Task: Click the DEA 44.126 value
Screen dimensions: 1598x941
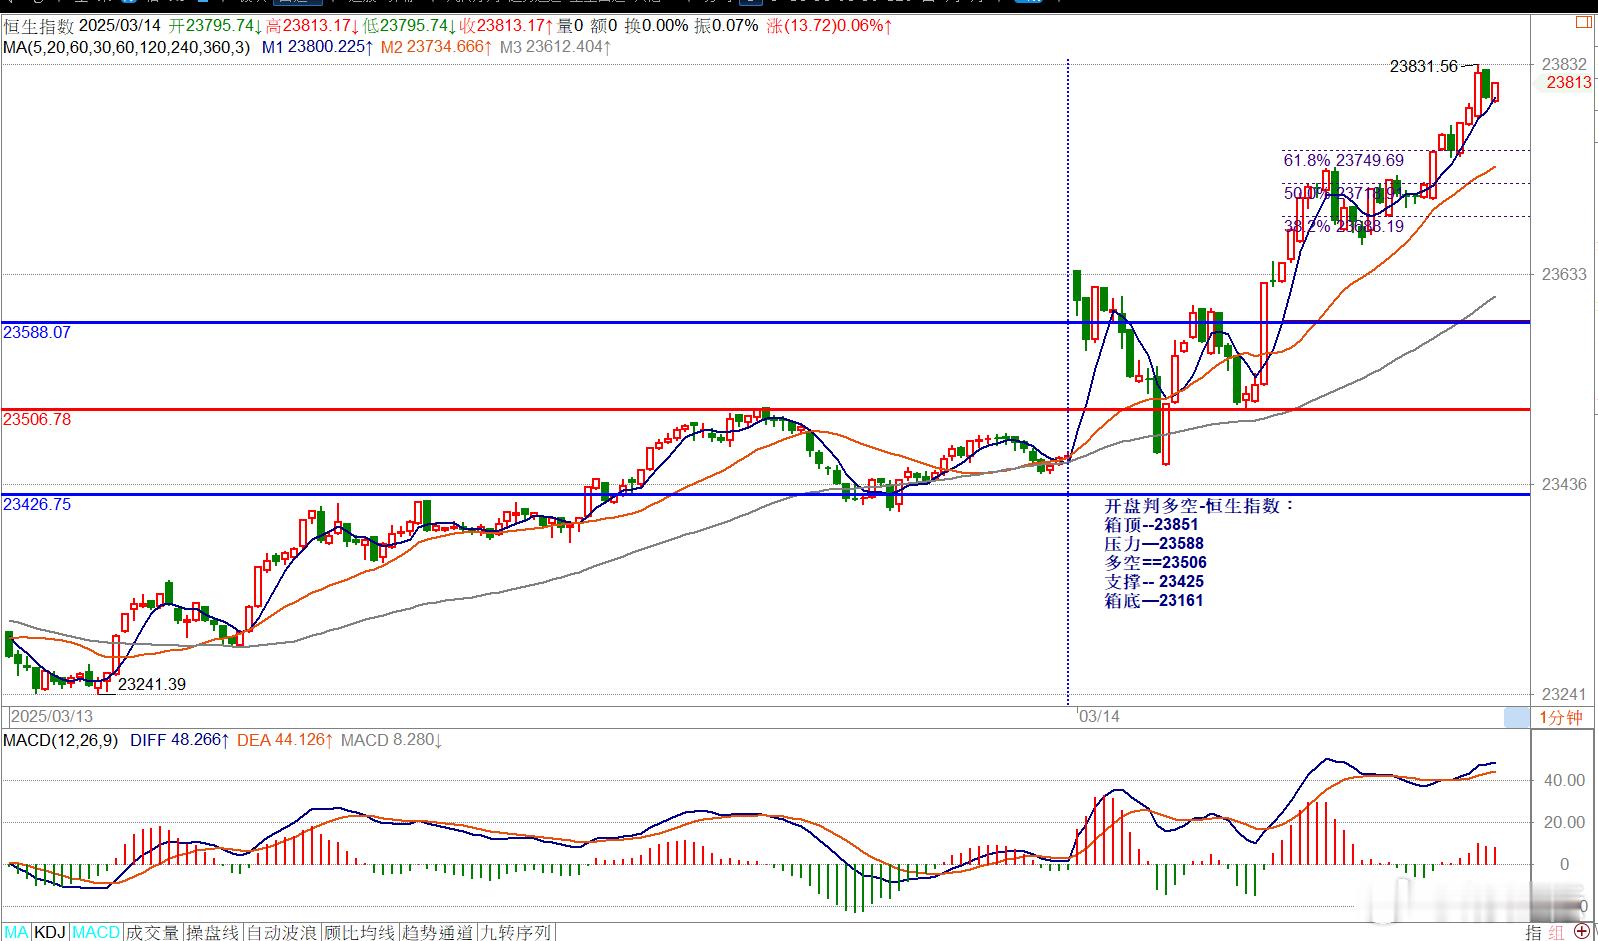Action: (286, 740)
